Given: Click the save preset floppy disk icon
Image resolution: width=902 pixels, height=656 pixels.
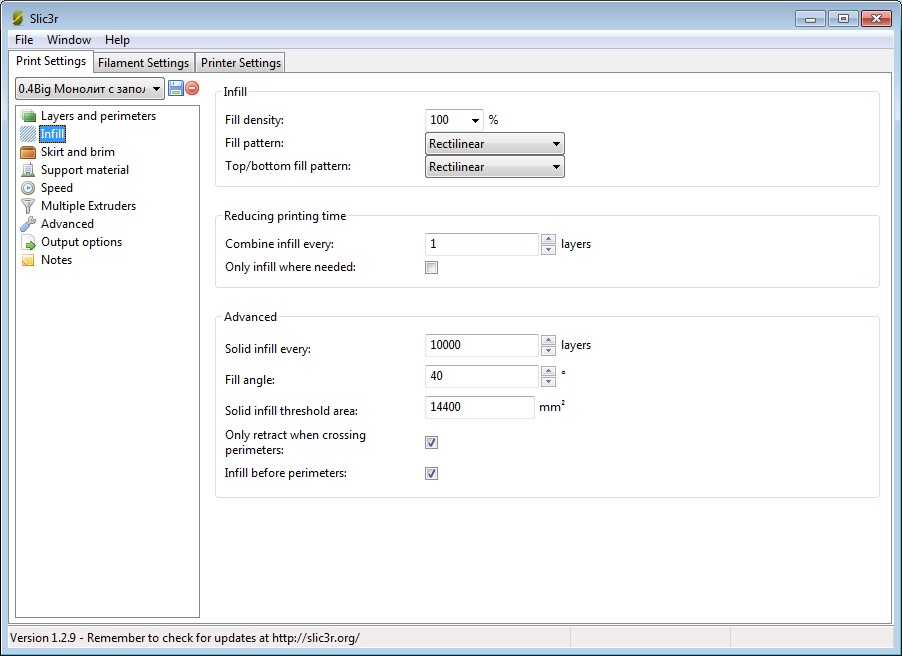Looking at the screenshot, I should 176,89.
